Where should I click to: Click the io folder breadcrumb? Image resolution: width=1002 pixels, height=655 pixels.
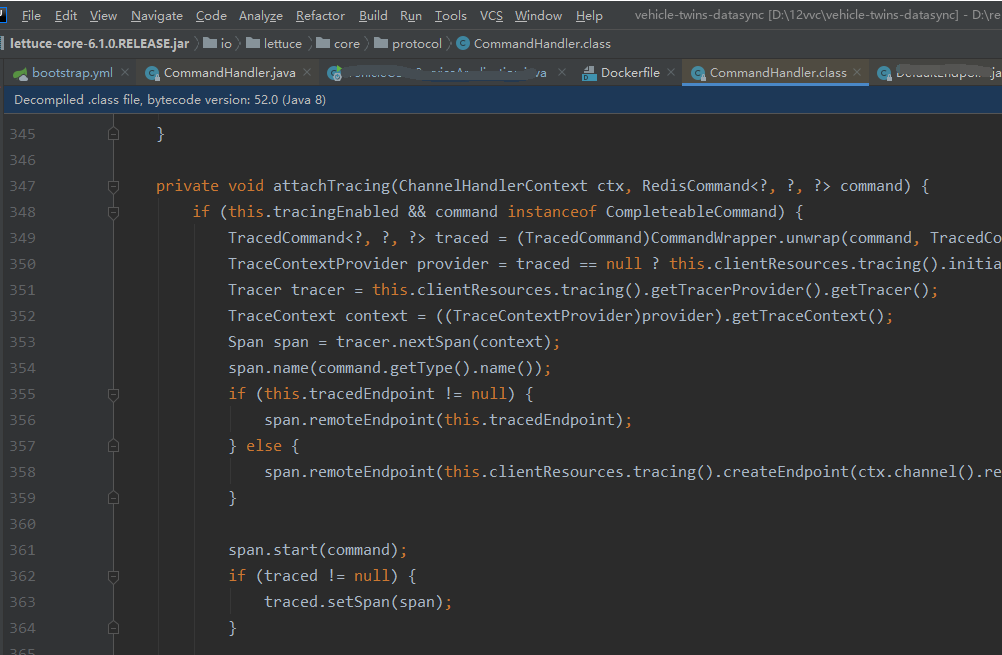pos(218,43)
